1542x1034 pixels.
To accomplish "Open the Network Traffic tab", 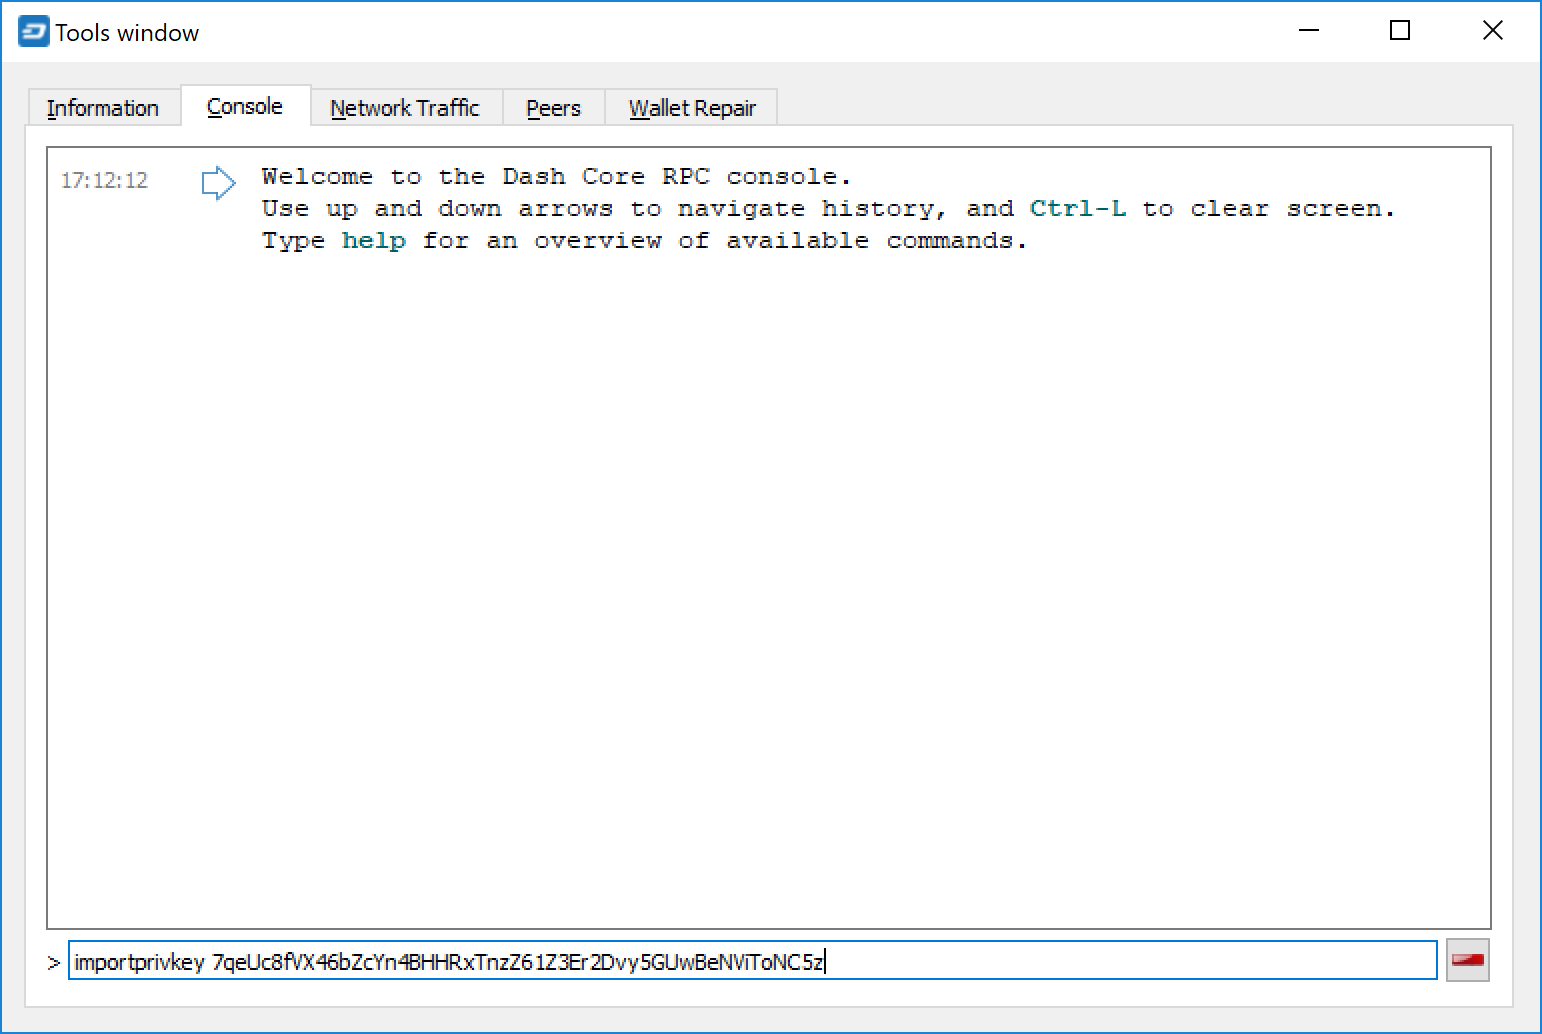I will (405, 108).
